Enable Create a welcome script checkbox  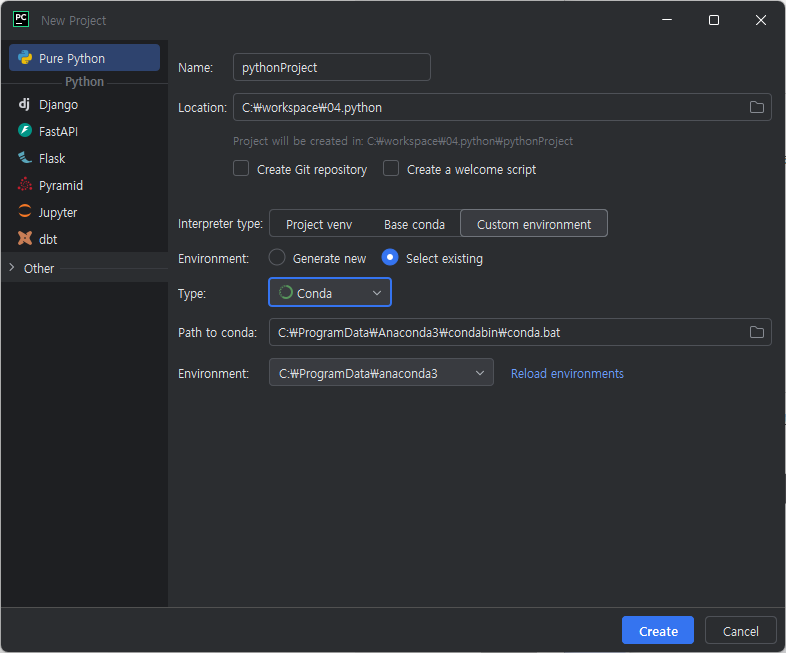point(391,168)
